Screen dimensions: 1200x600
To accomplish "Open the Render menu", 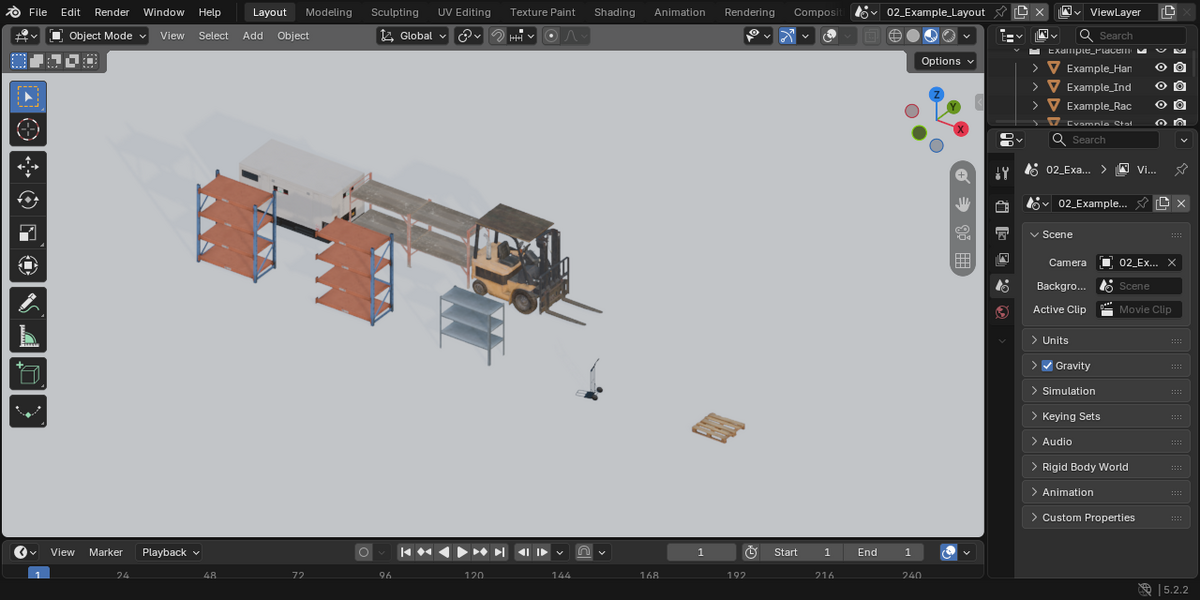I will [x=112, y=12].
